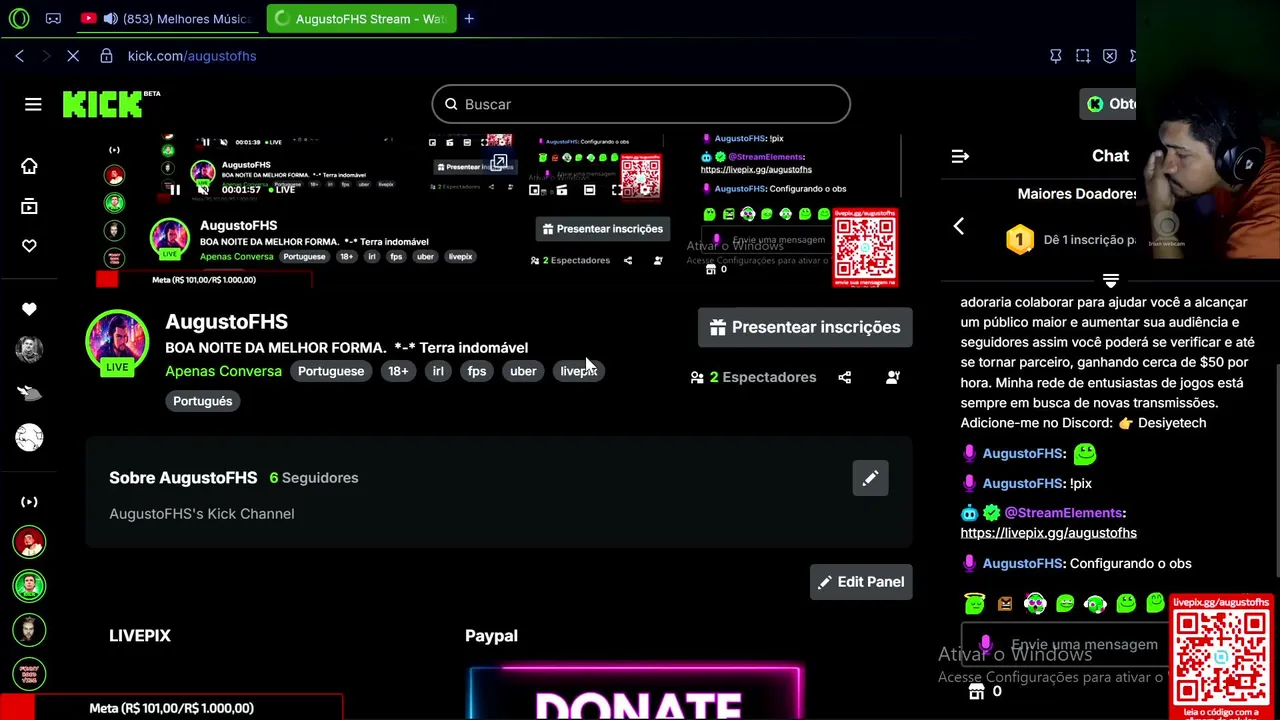Click the 6 Seguidores count
1280x720 pixels.
point(314,478)
